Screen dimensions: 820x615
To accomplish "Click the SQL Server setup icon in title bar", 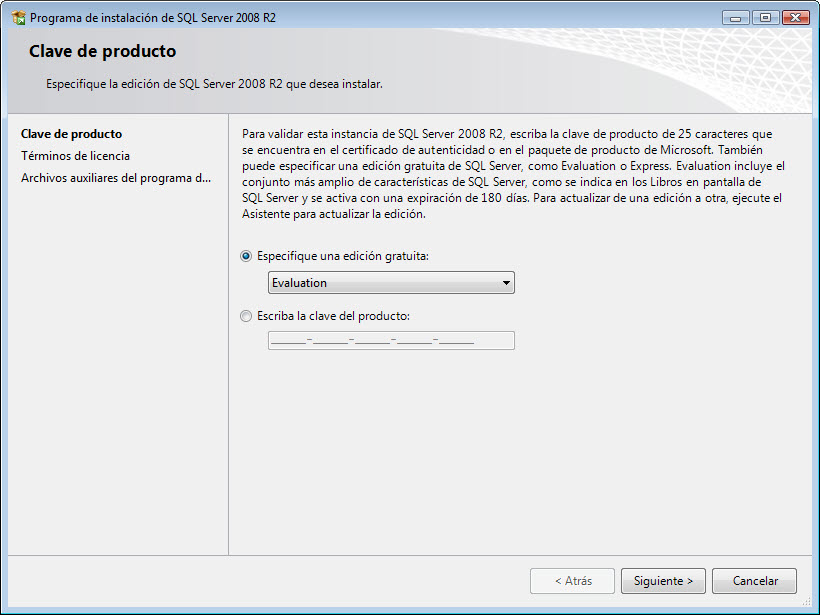I will pyautogui.click(x=18, y=18).
